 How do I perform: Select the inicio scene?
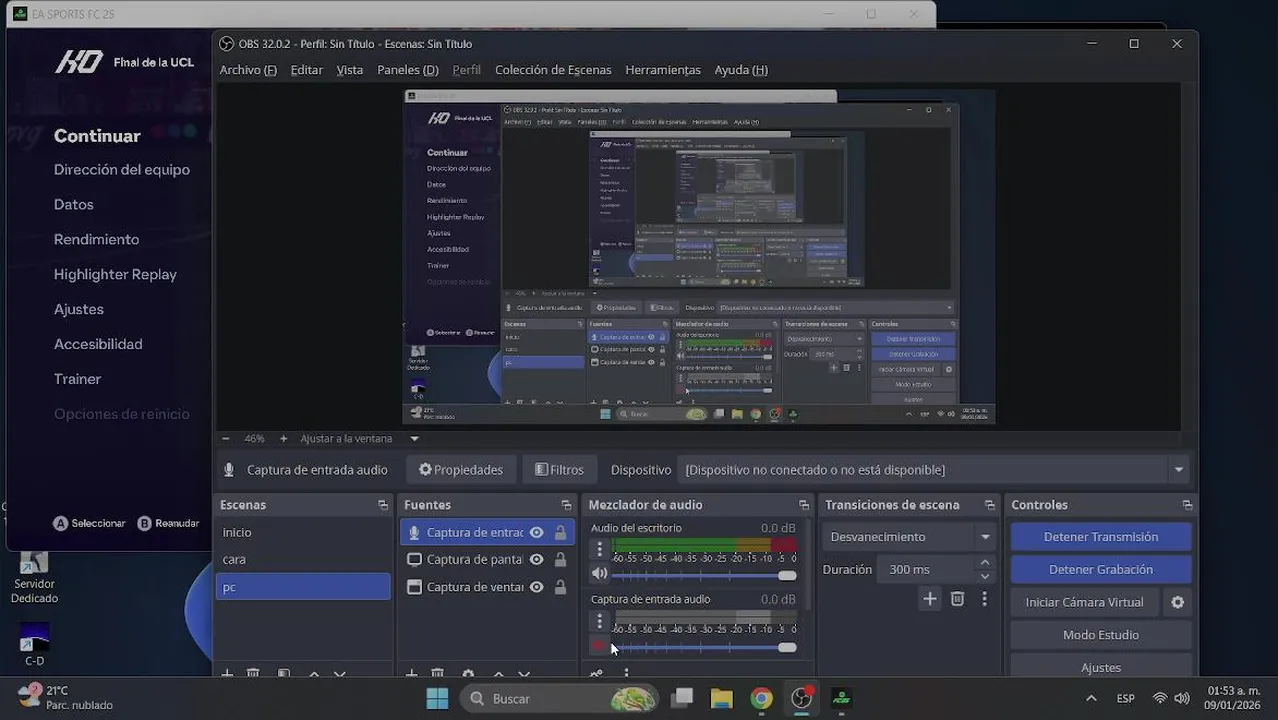303,533
